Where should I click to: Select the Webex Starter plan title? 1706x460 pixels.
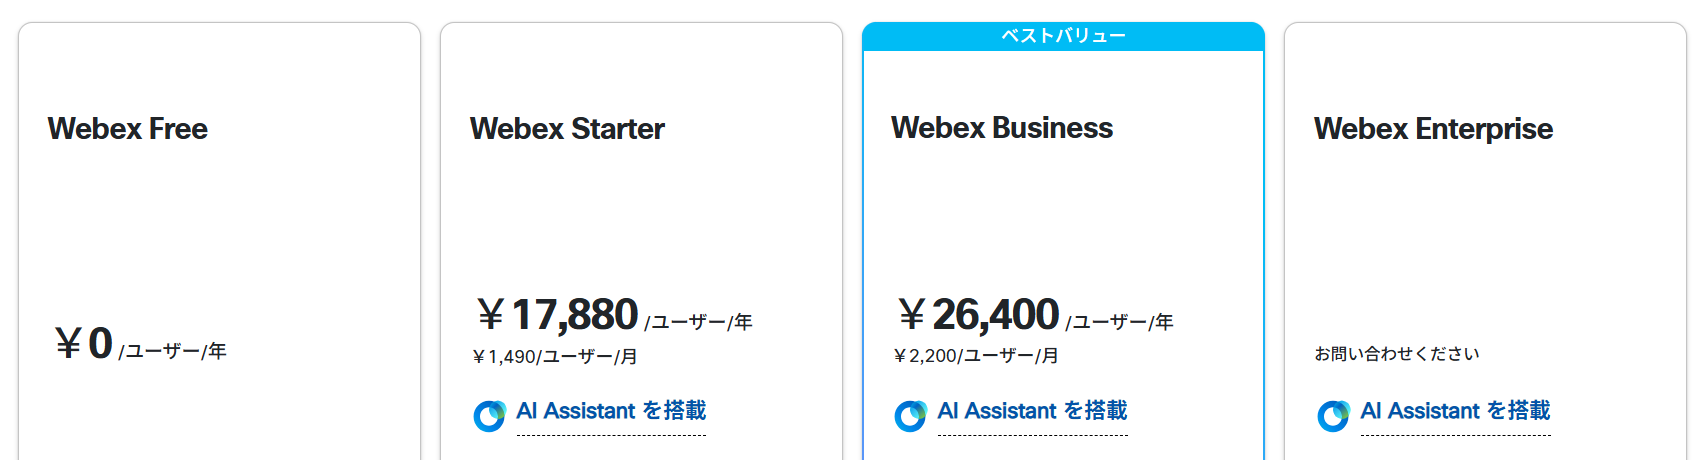(x=567, y=129)
